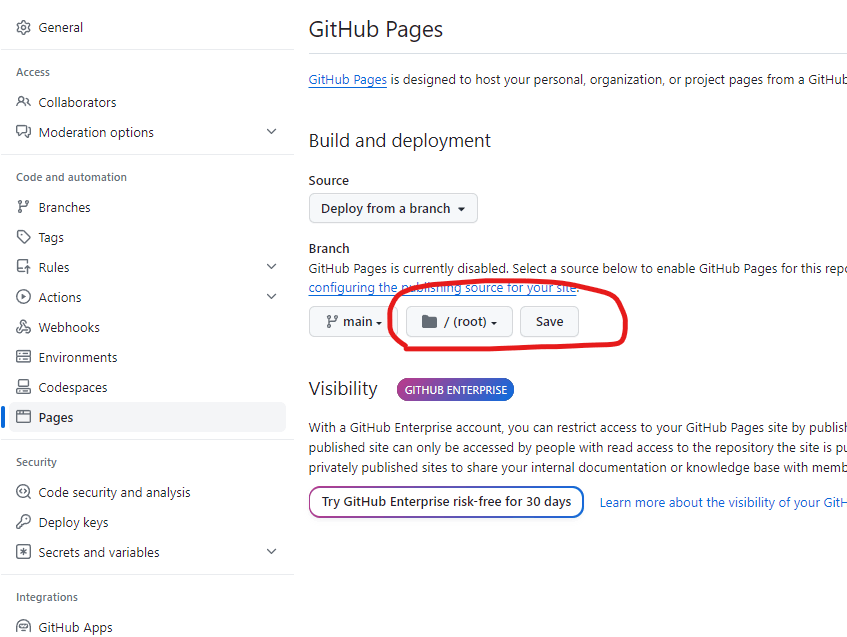Open Learn more about visibility link
The width and height of the screenshot is (847, 637).
coord(723,502)
